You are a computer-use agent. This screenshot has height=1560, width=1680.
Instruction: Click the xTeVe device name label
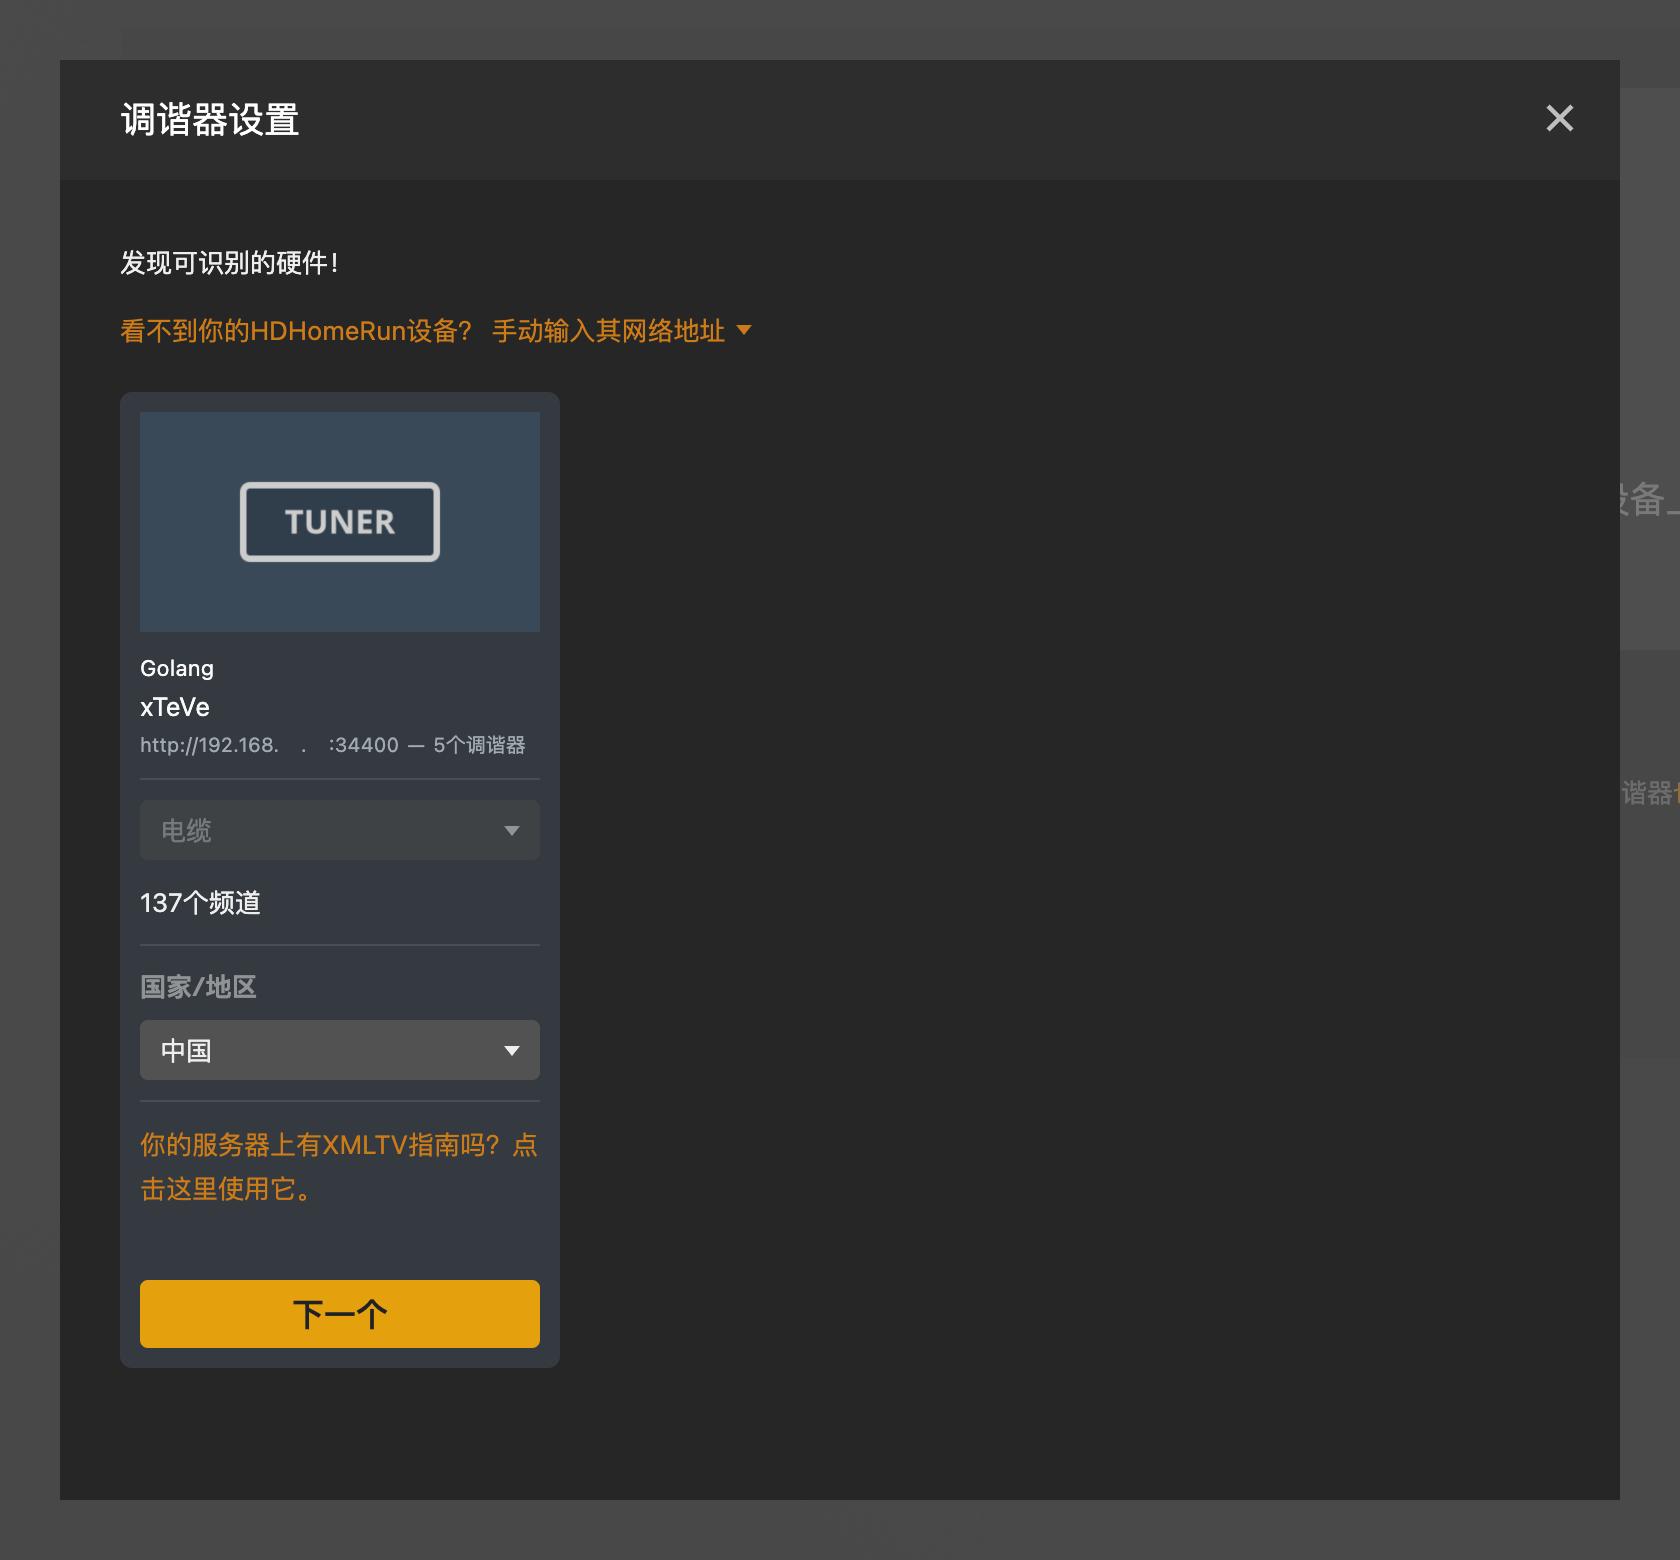(175, 707)
